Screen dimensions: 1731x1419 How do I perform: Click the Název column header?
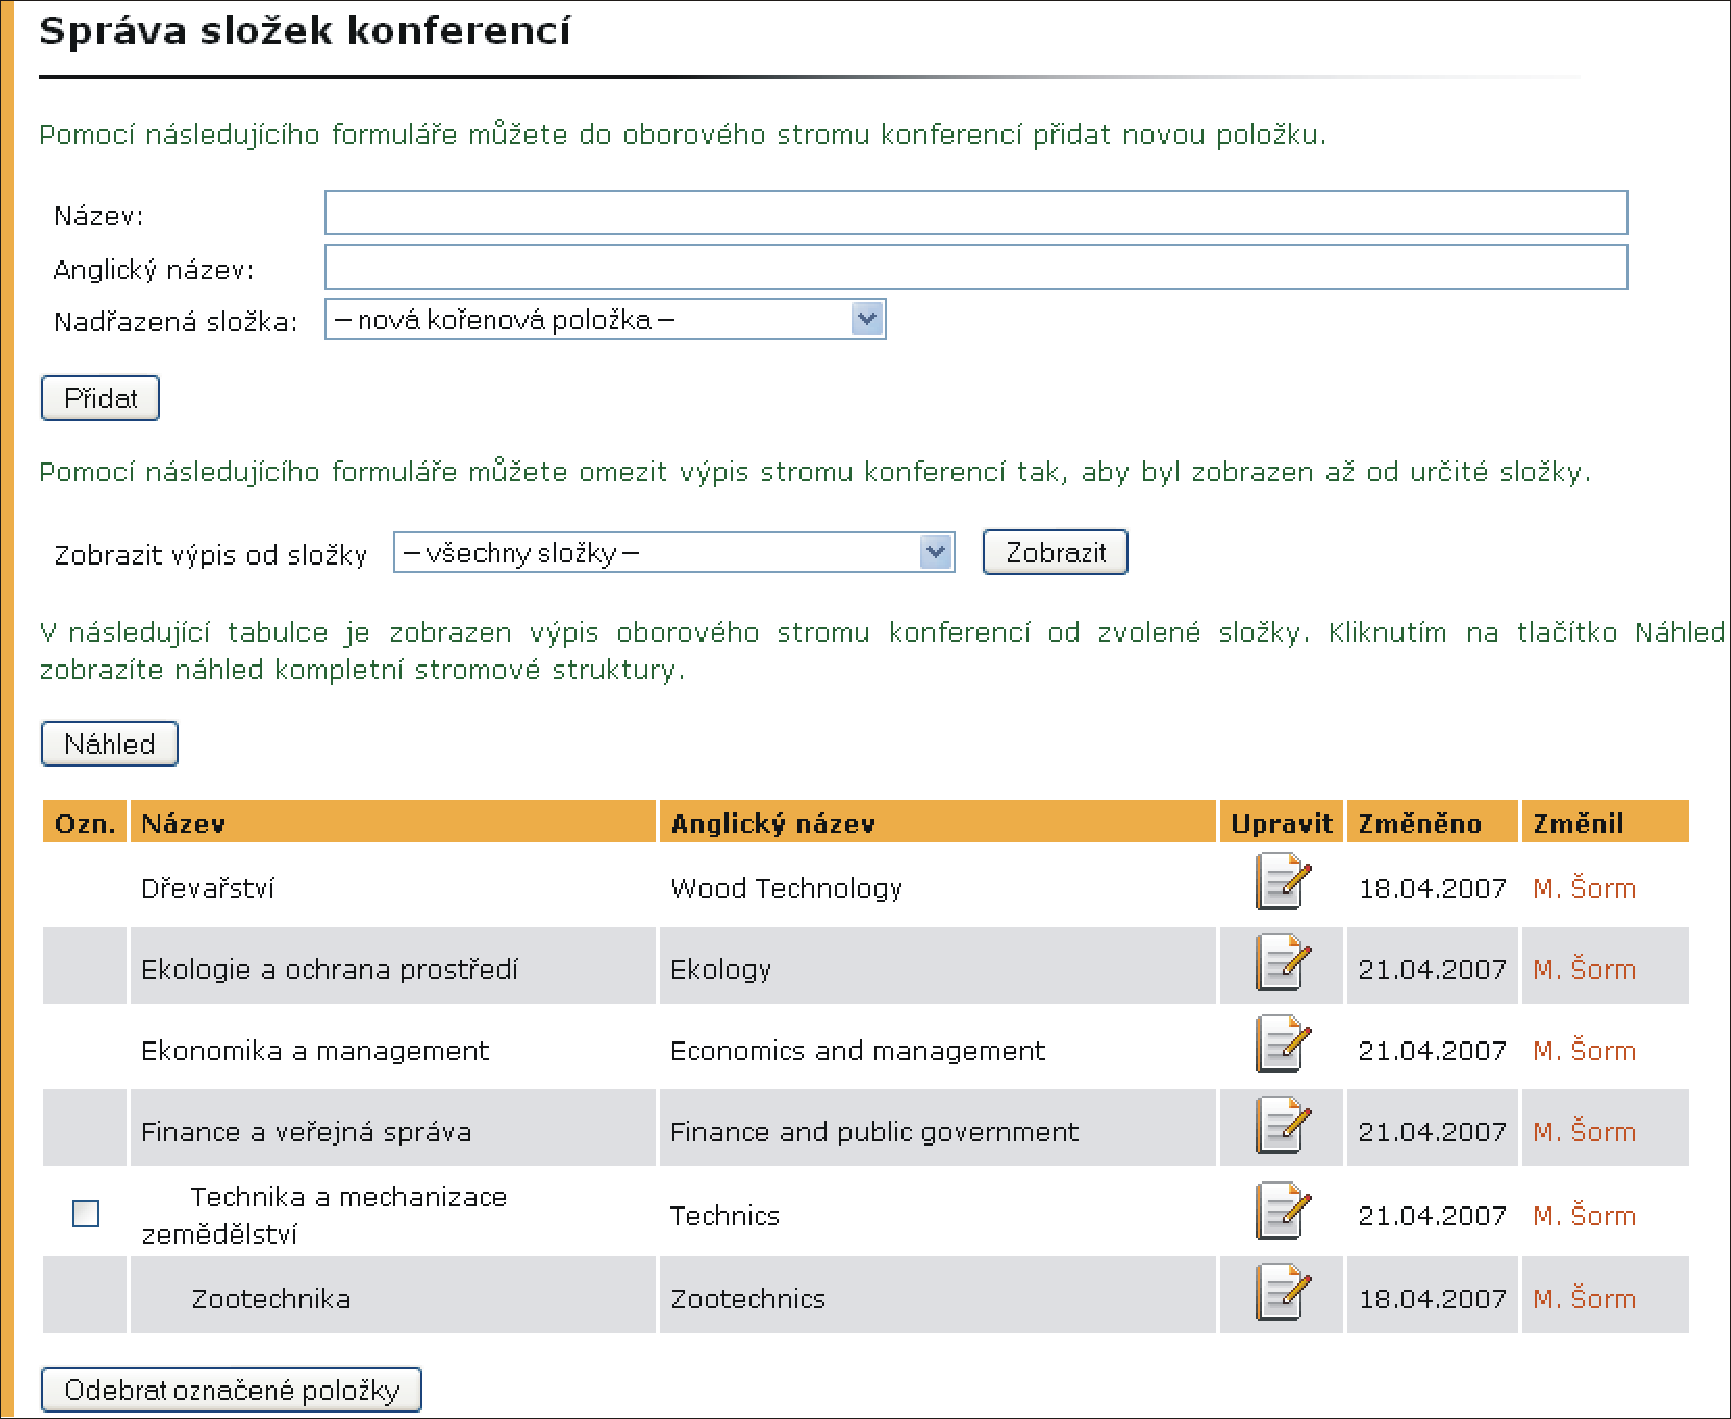[x=393, y=823]
